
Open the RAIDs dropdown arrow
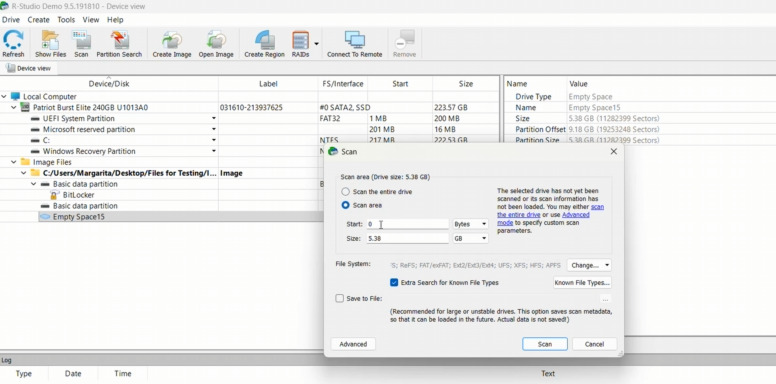[316, 44]
